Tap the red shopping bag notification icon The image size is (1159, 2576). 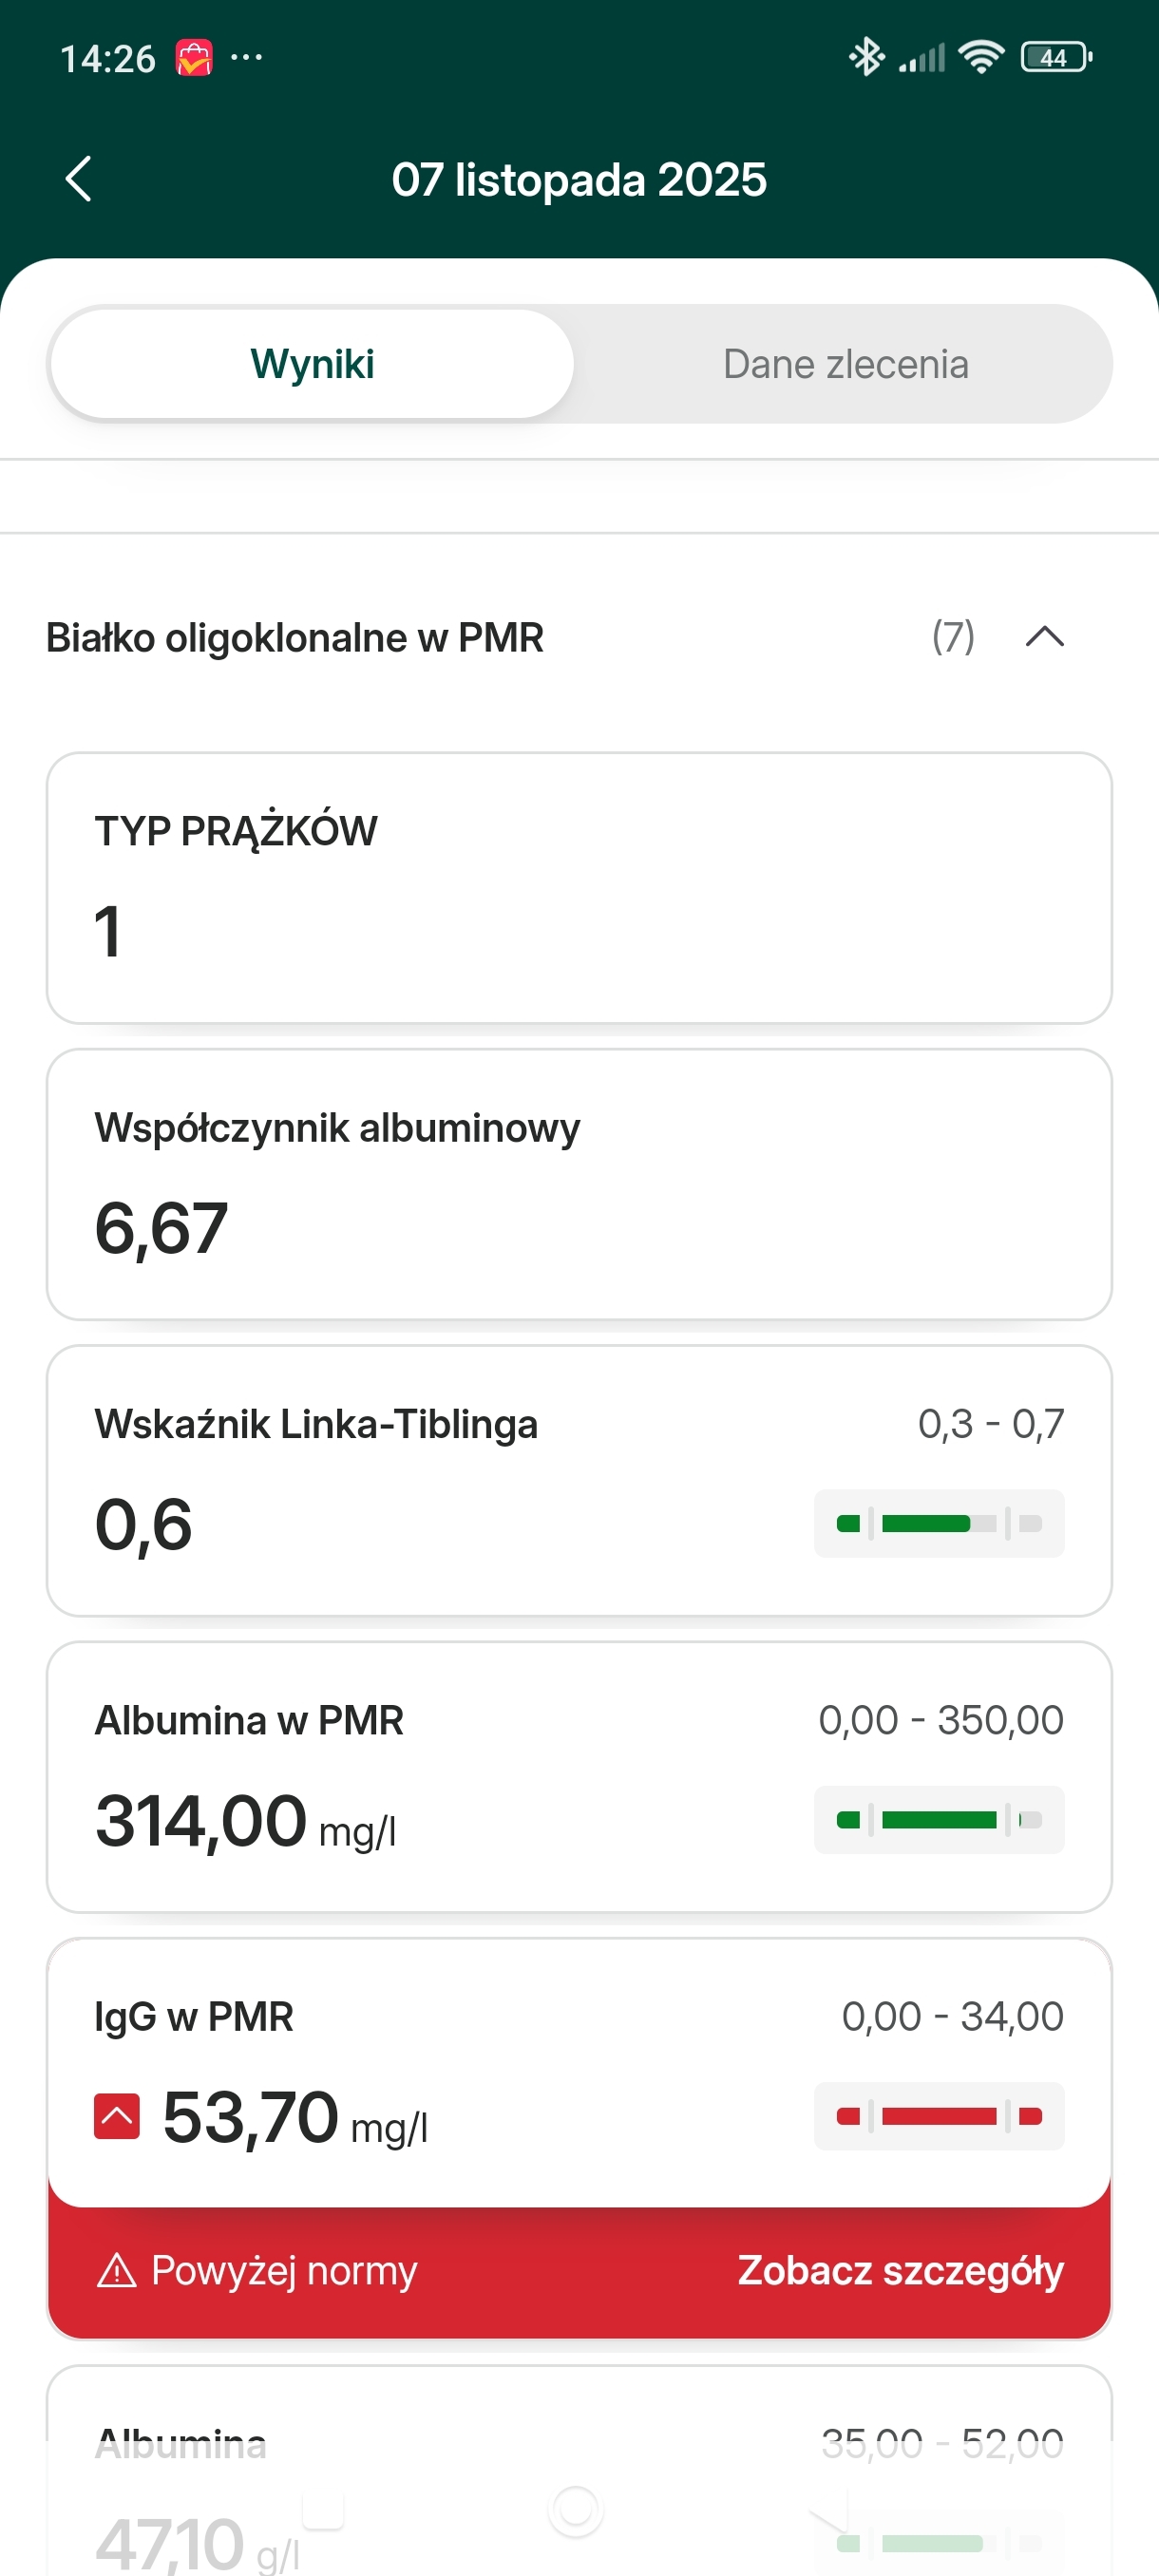pos(194,58)
